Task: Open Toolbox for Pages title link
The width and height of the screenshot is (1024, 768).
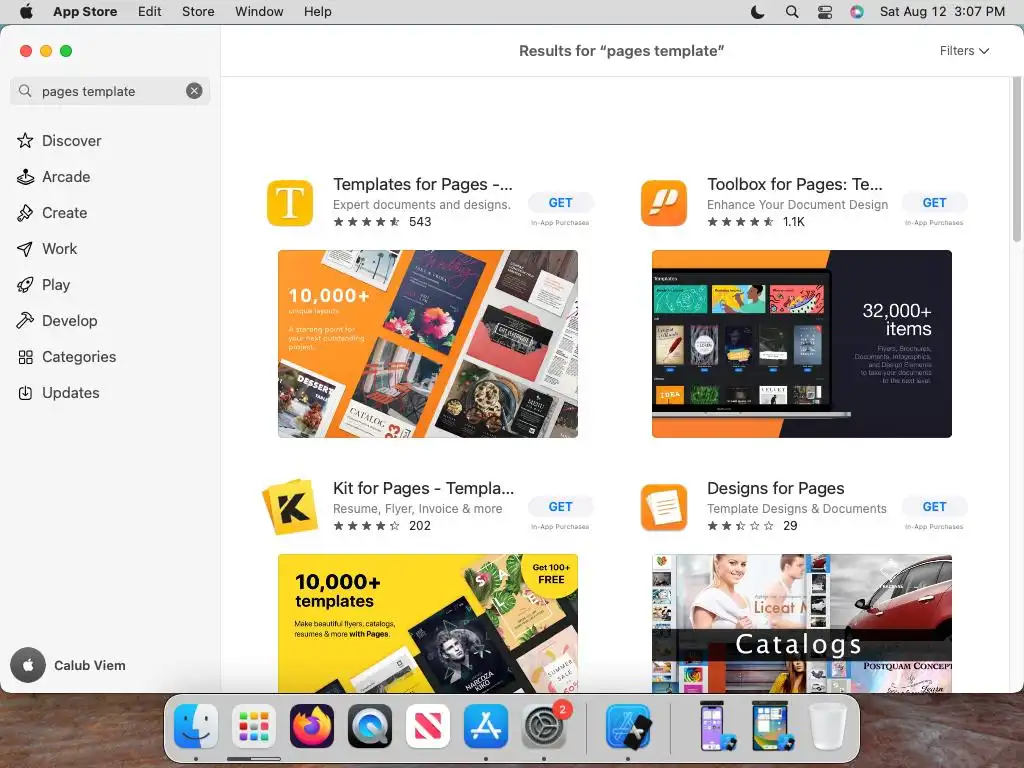Action: 794,184
